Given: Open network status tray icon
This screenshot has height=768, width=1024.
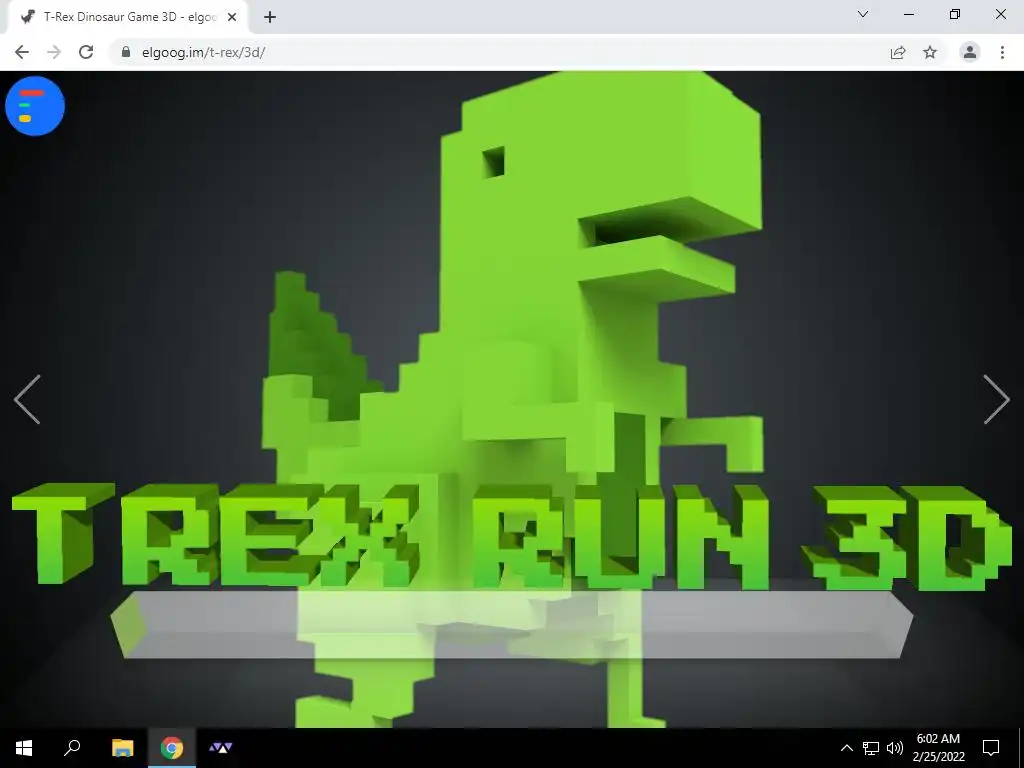Looking at the screenshot, I should click(871, 748).
